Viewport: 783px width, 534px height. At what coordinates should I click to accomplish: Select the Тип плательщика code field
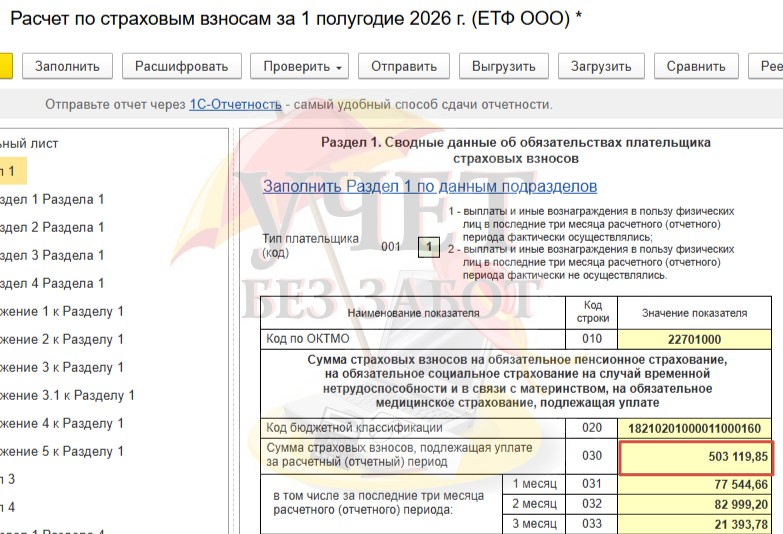click(429, 247)
